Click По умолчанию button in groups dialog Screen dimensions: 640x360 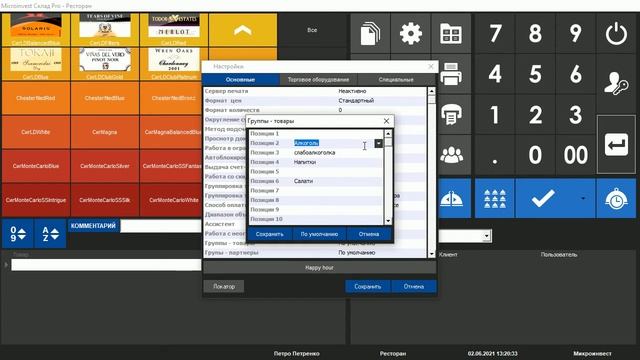[319, 234]
